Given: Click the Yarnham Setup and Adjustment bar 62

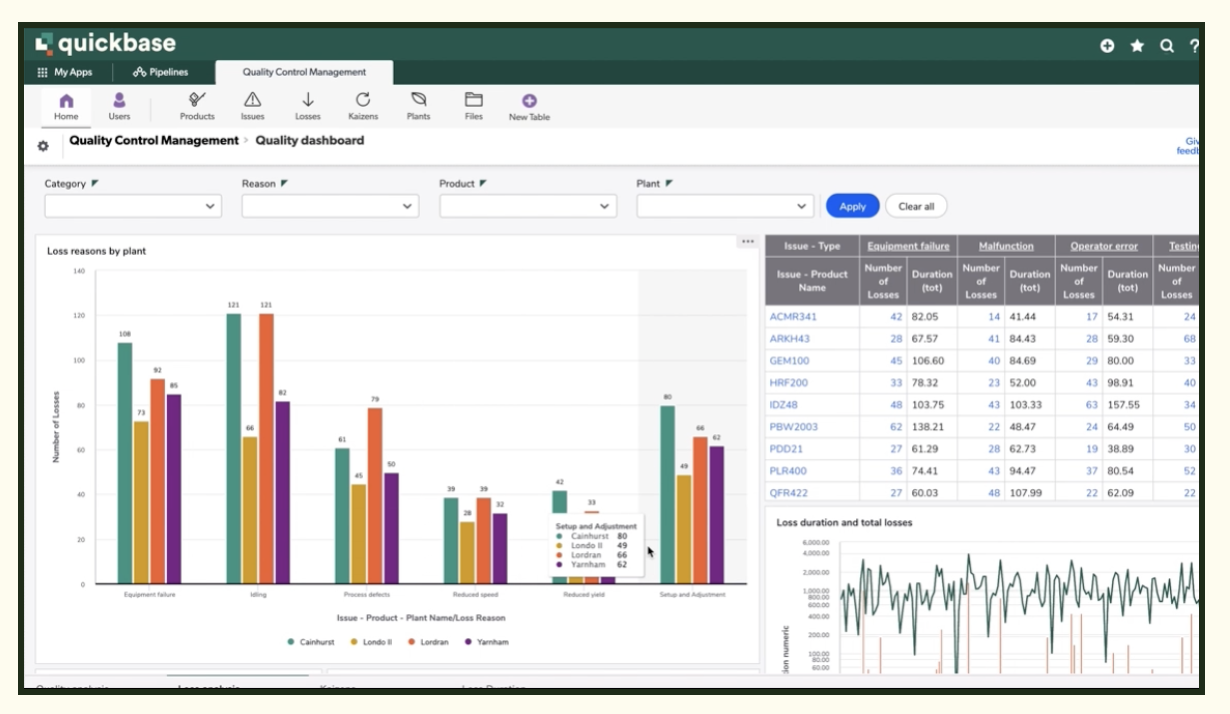Looking at the screenshot, I should [717, 514].
